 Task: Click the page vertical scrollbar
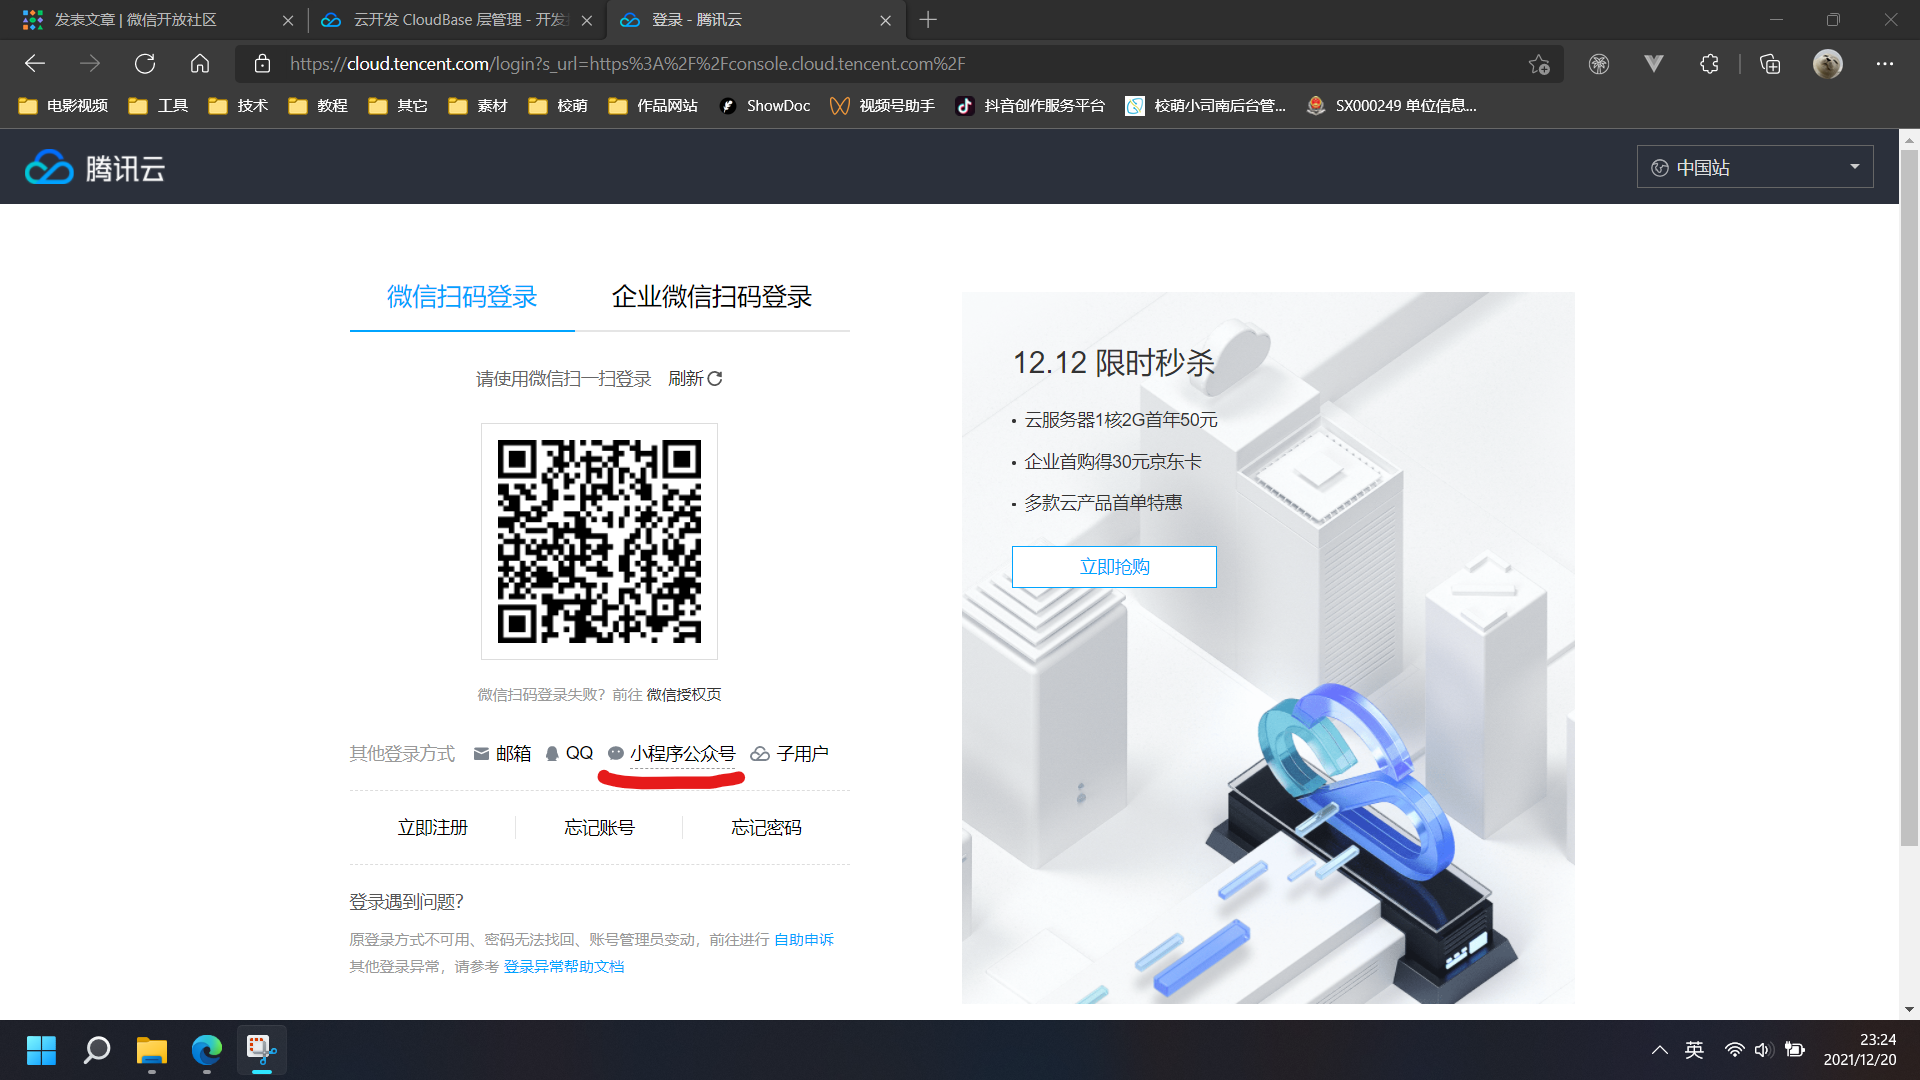1909,500
